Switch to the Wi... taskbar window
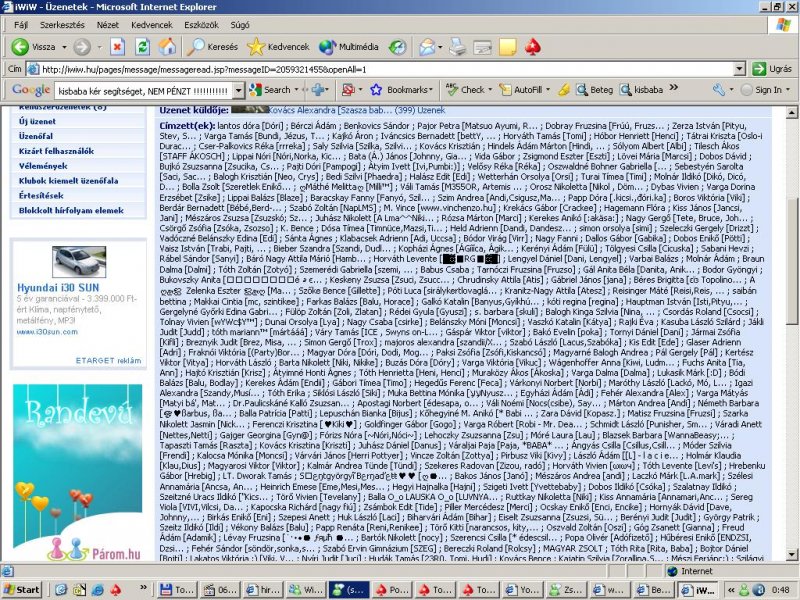 [306, 590]
